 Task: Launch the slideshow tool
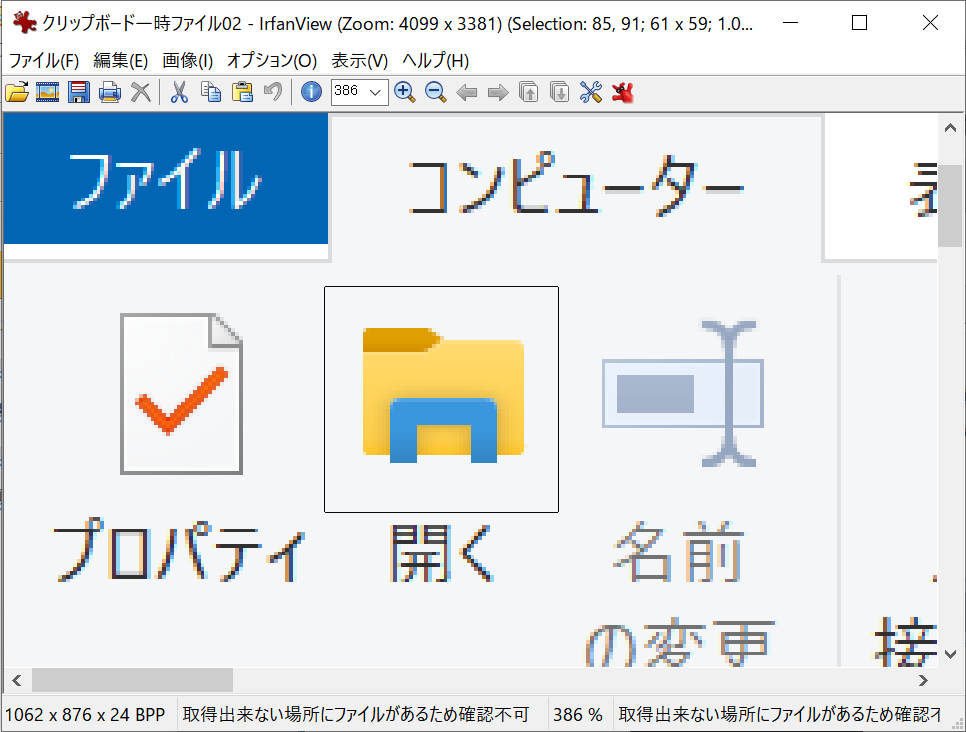point(47,91)
